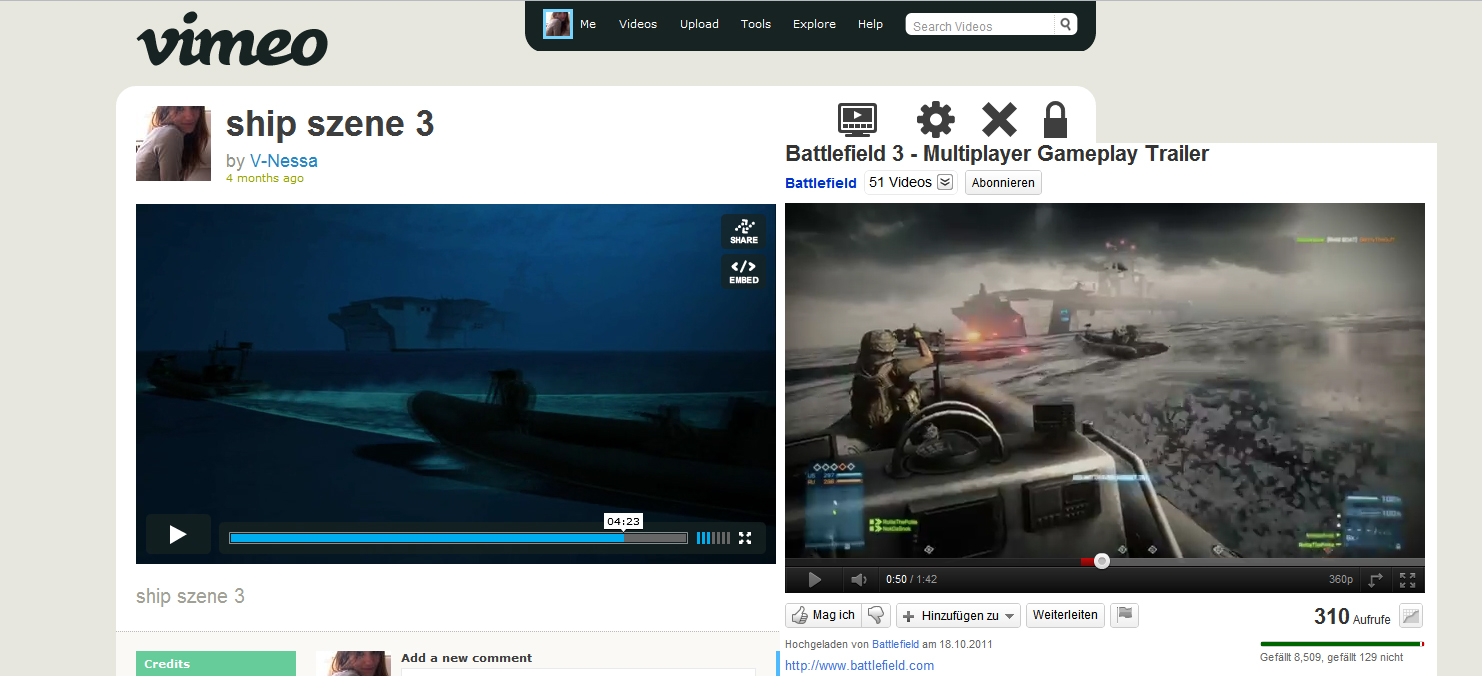1482x676 pixels.
Task: Click the Weiterleiten button
Action: [x=1065, y=615]
